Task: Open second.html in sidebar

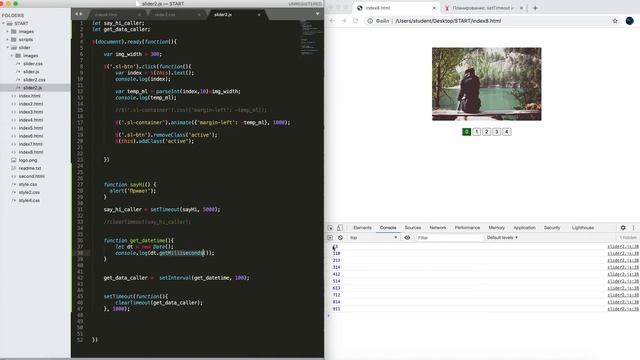Action: 31,176
